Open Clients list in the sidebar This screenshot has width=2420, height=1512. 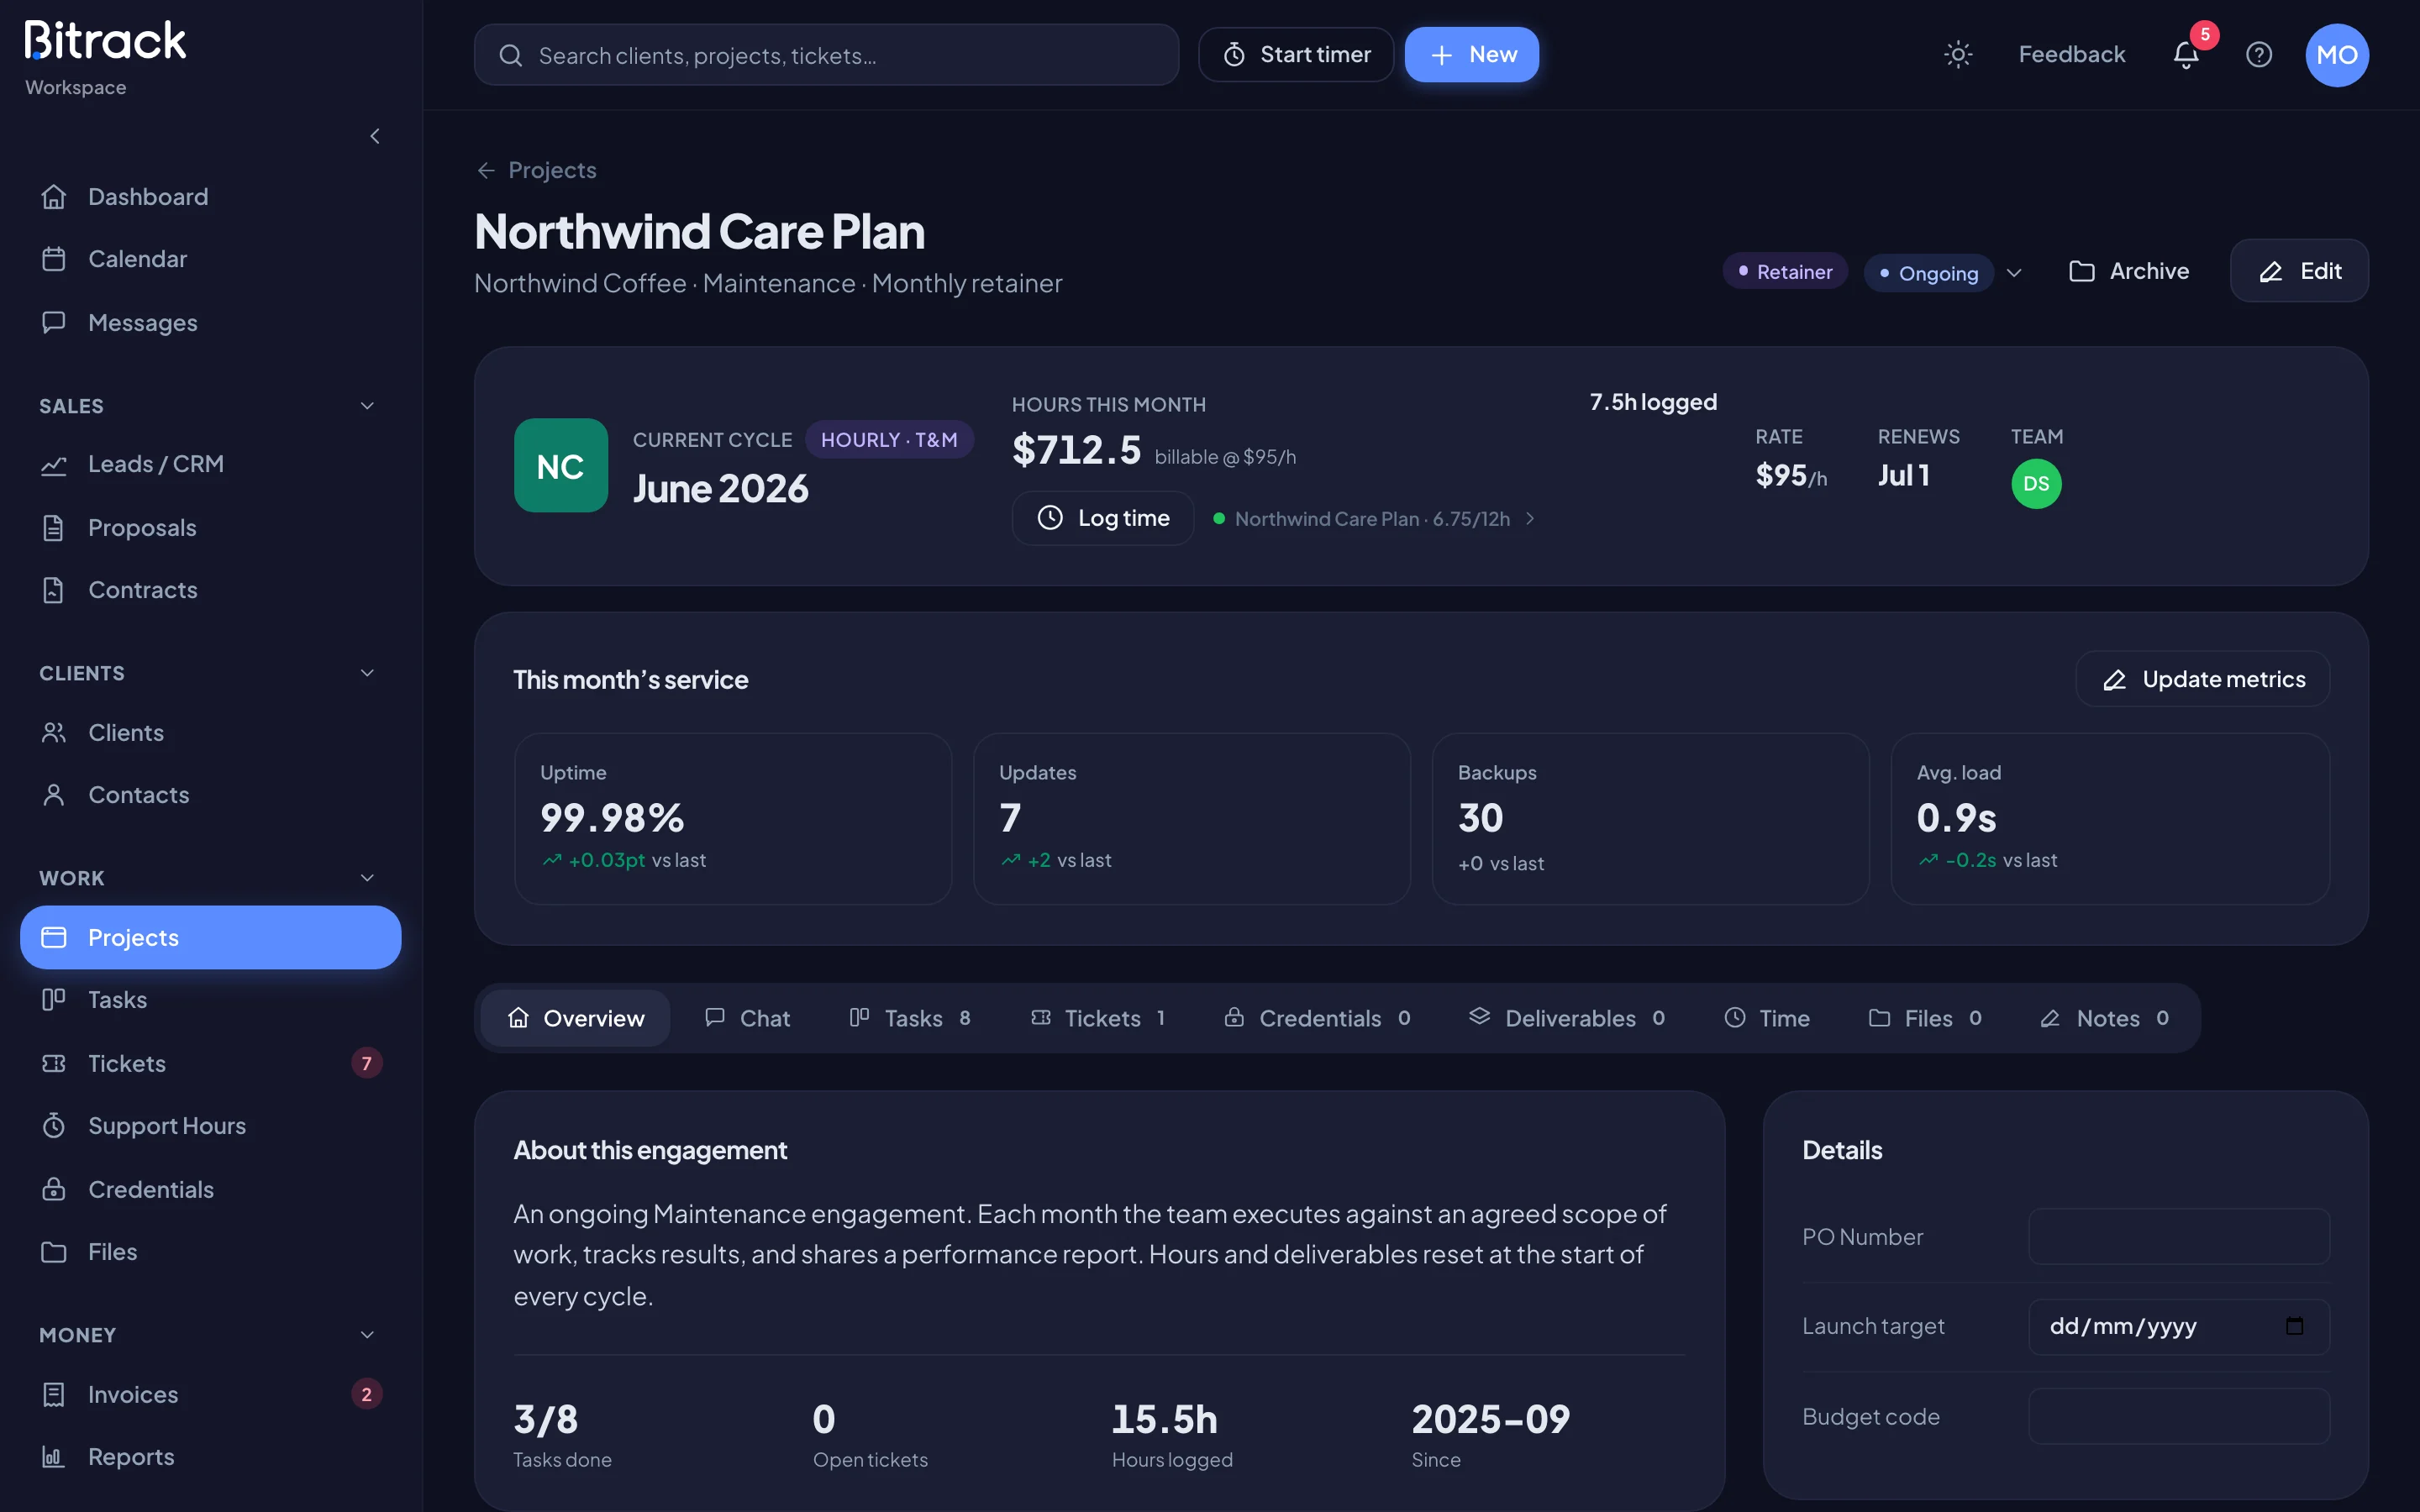point(211,733)
